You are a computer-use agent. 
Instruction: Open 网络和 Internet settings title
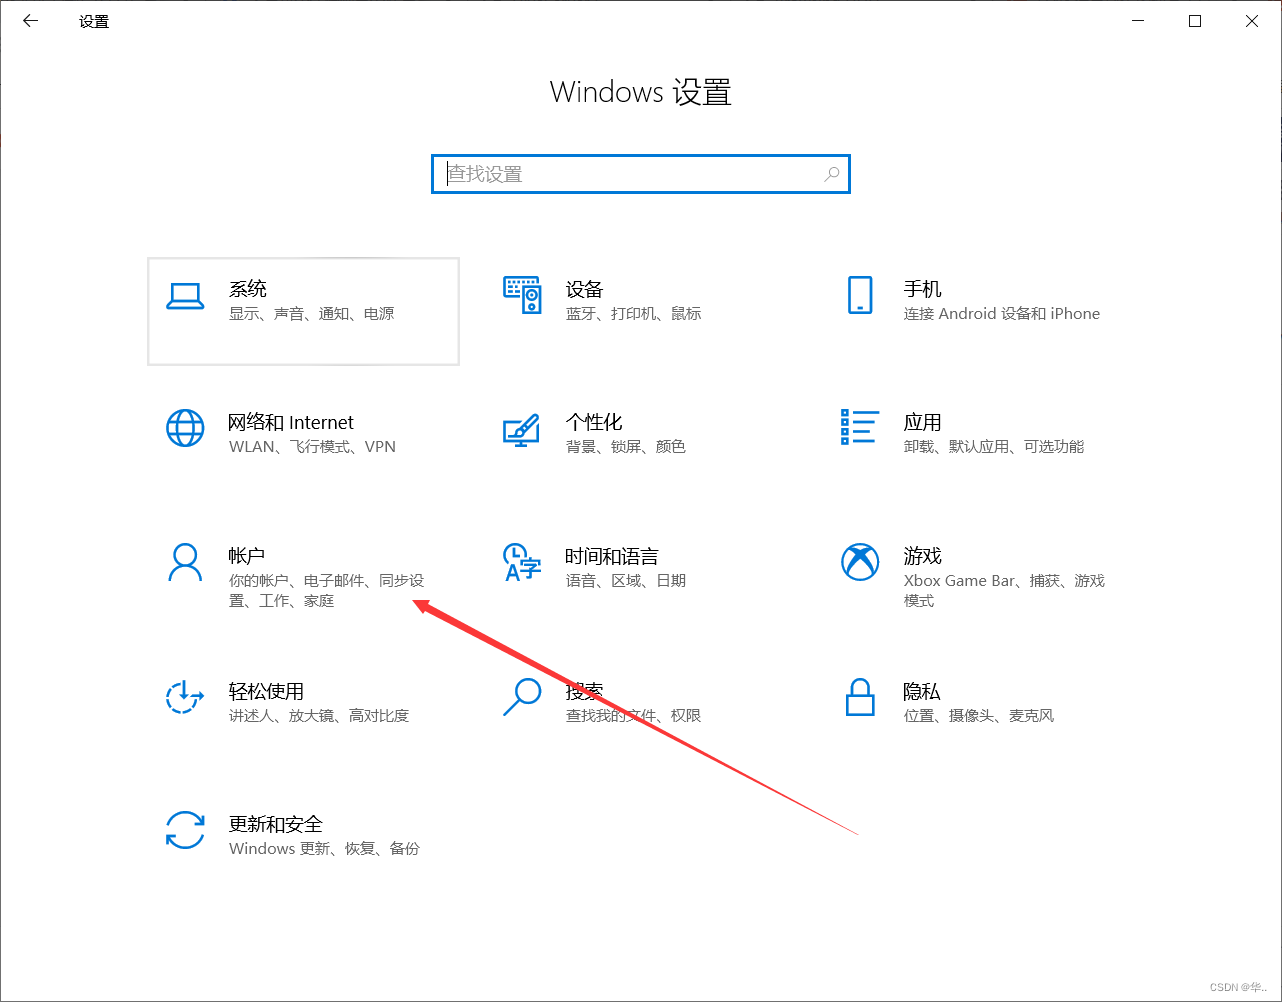point(291,422)
